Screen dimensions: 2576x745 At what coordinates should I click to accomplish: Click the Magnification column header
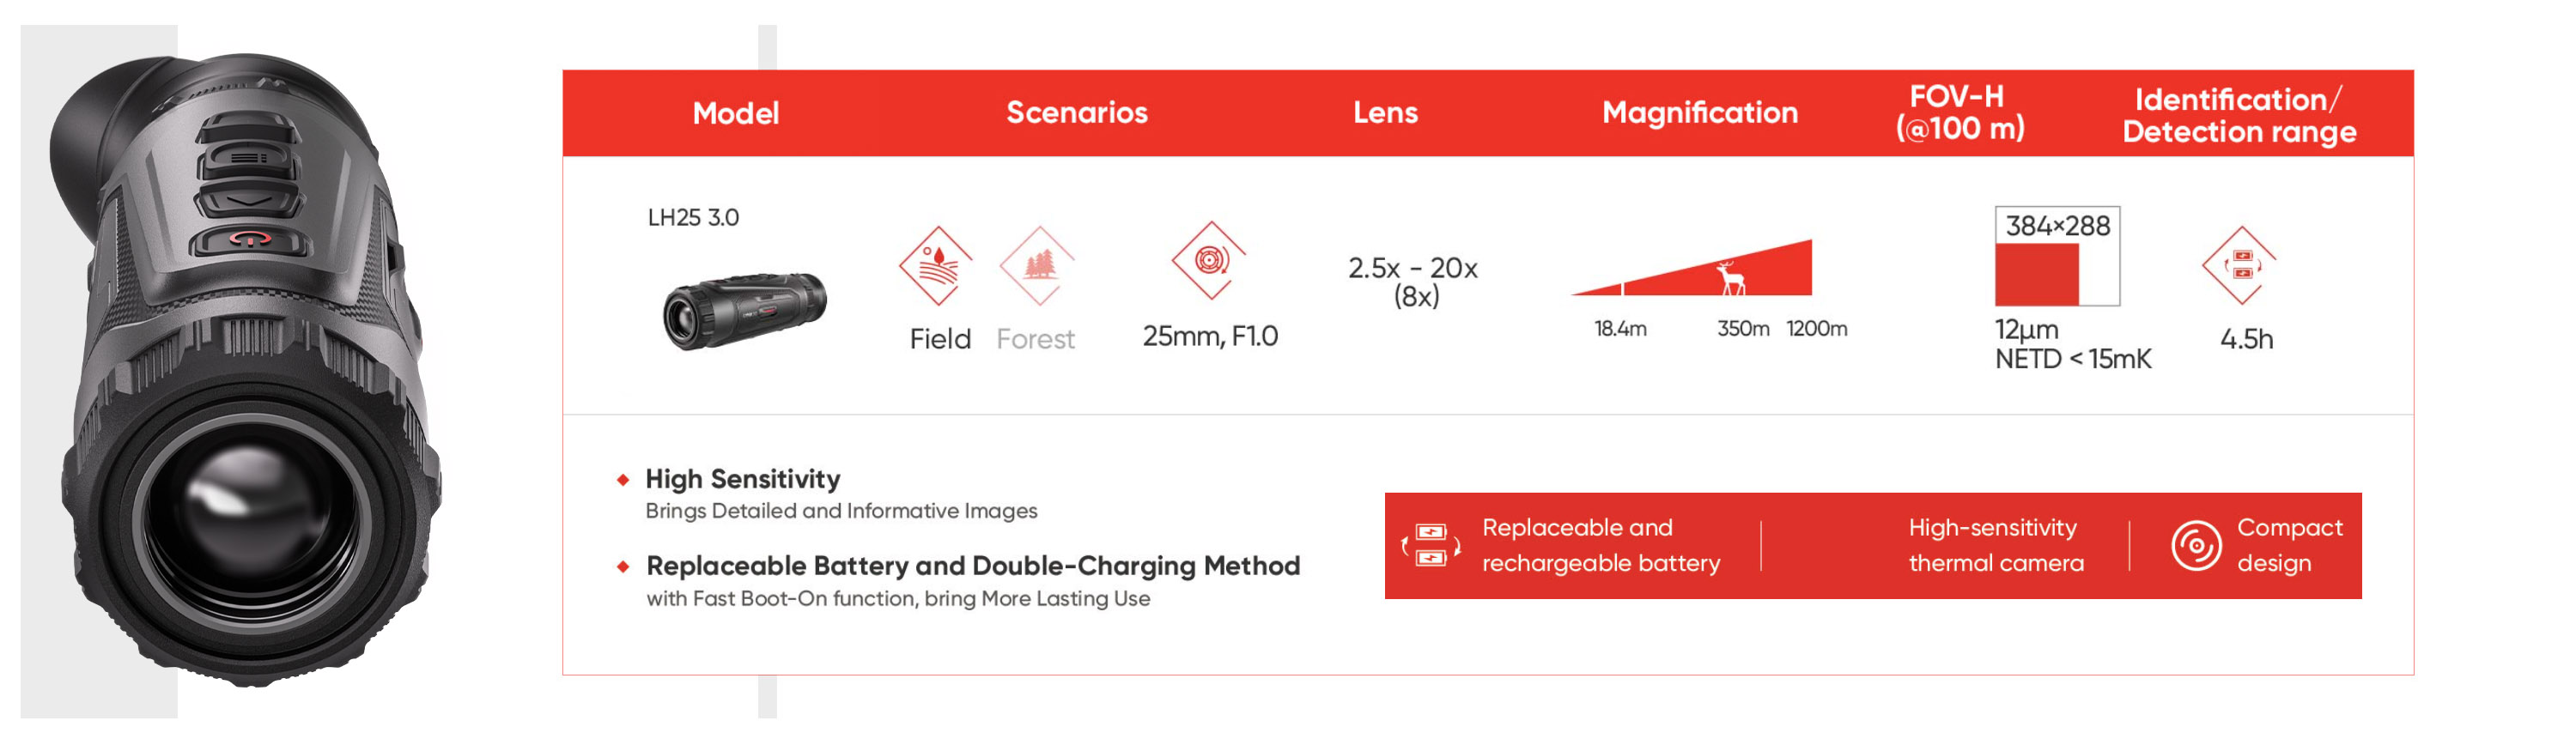[1699, 112]
